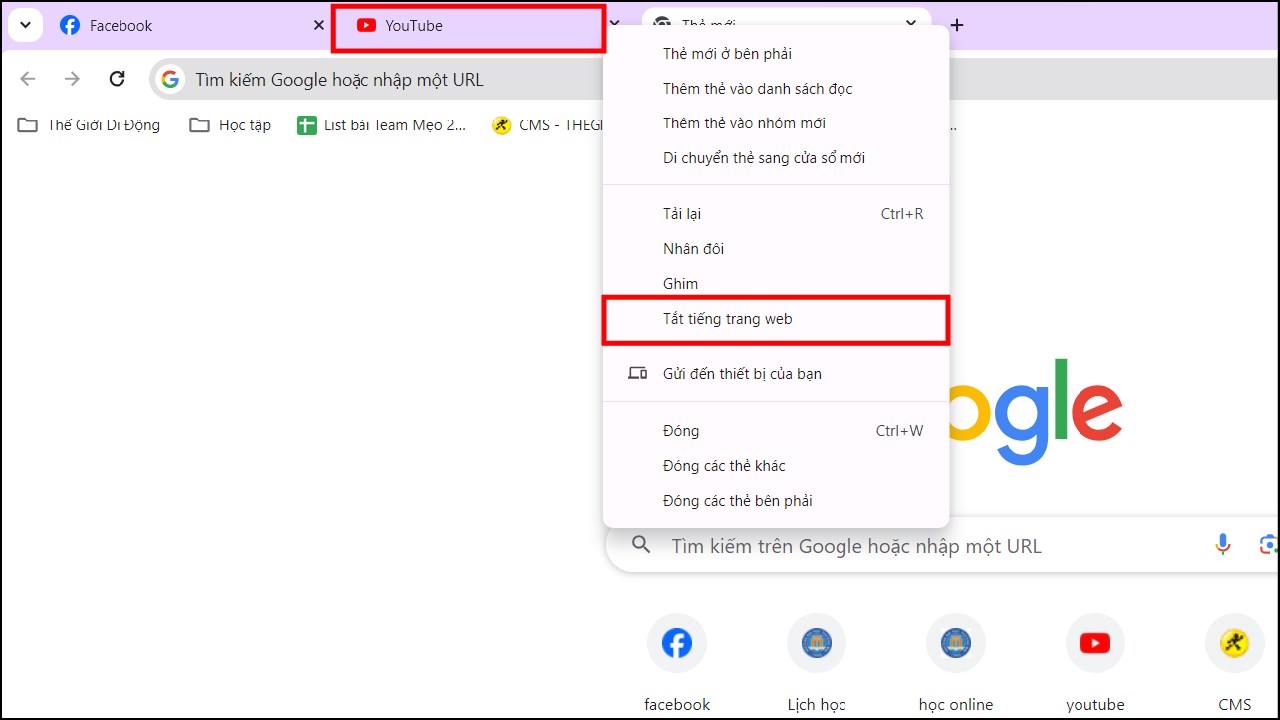Select Di chuyển thẻ sang cửa sổ mới

[776, 158]
